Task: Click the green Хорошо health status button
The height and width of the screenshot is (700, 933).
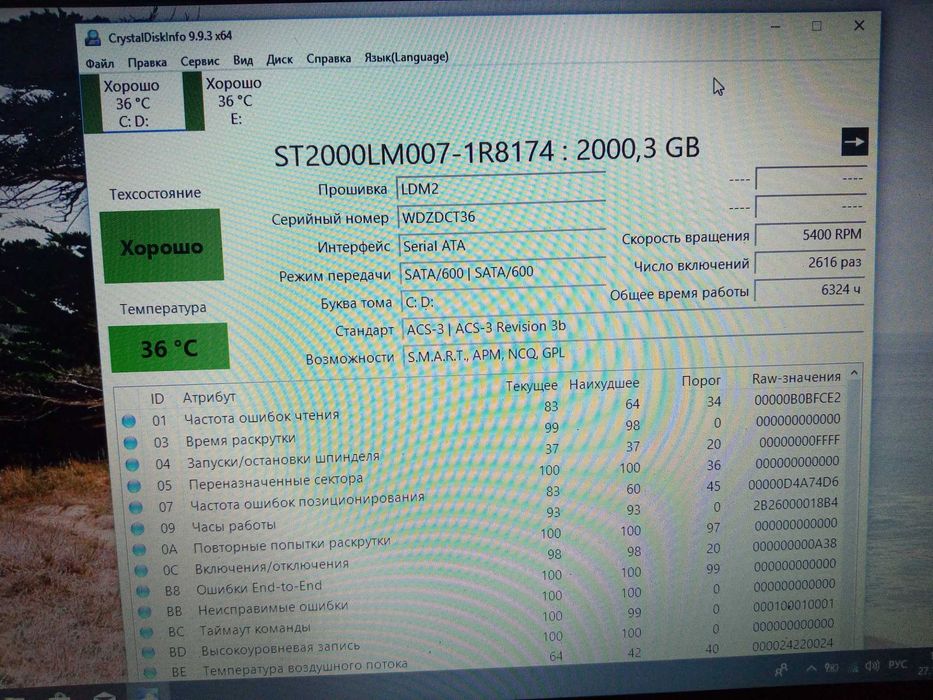Action: 162,246
